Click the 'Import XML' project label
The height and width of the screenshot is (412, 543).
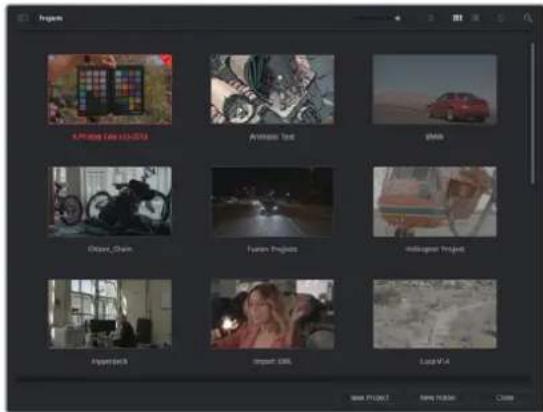(272, 361)
